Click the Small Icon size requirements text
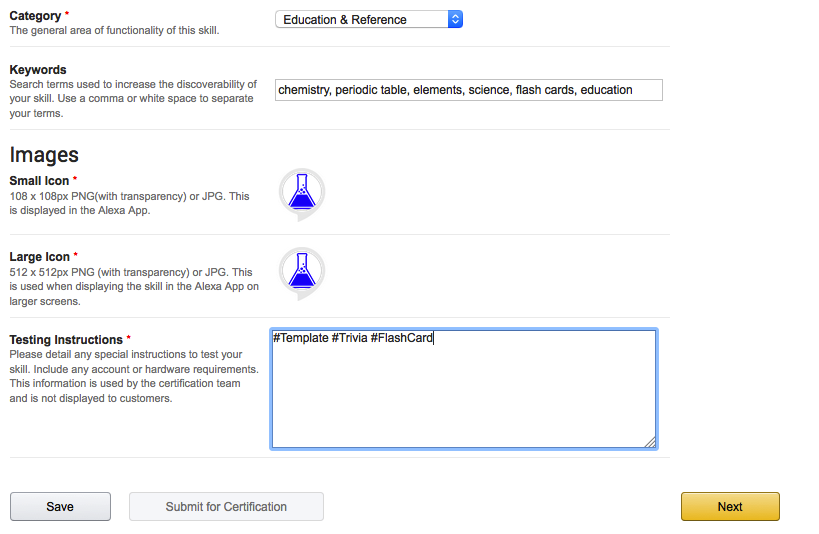This screenshot has width=819, height=534. [129, 203]
